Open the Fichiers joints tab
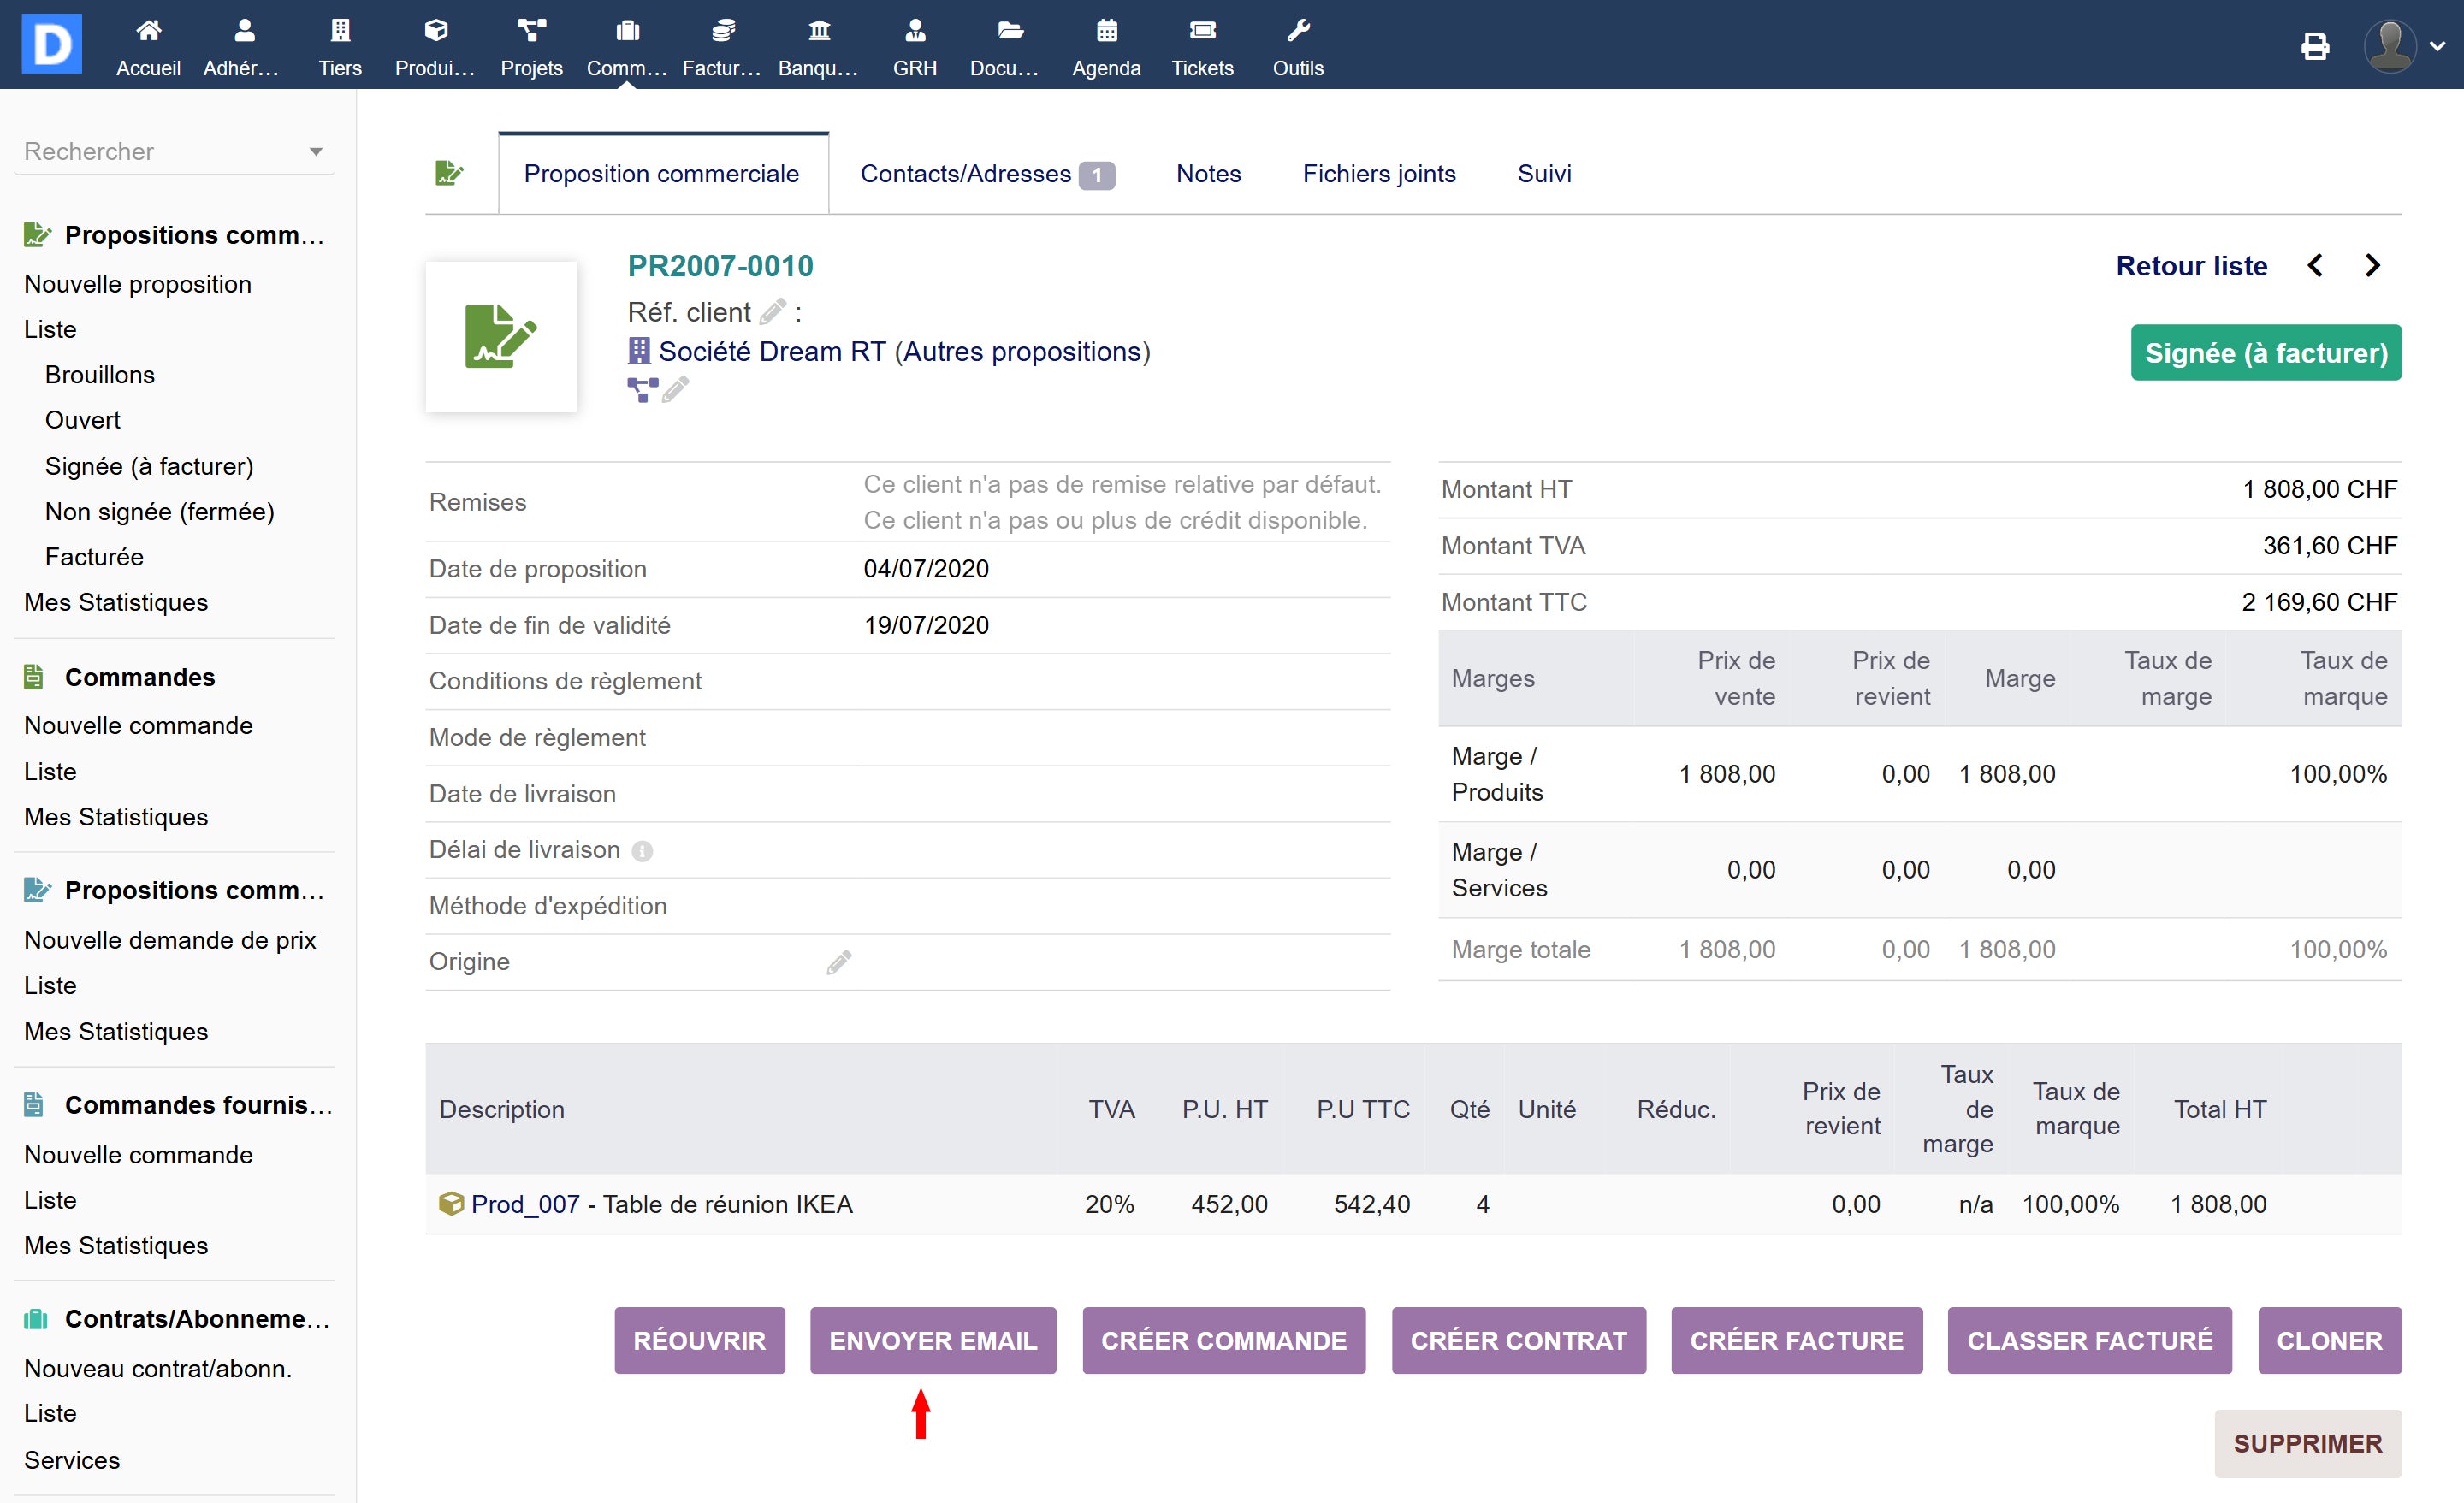This screenshot has height=1503, width=2464. [x=1378, y=174]
